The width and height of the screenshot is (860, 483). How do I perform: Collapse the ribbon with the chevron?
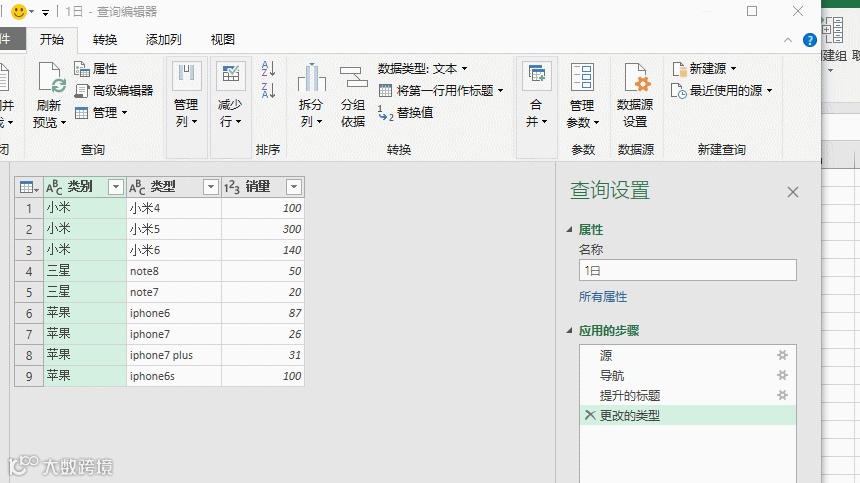(x=788, y=40)
